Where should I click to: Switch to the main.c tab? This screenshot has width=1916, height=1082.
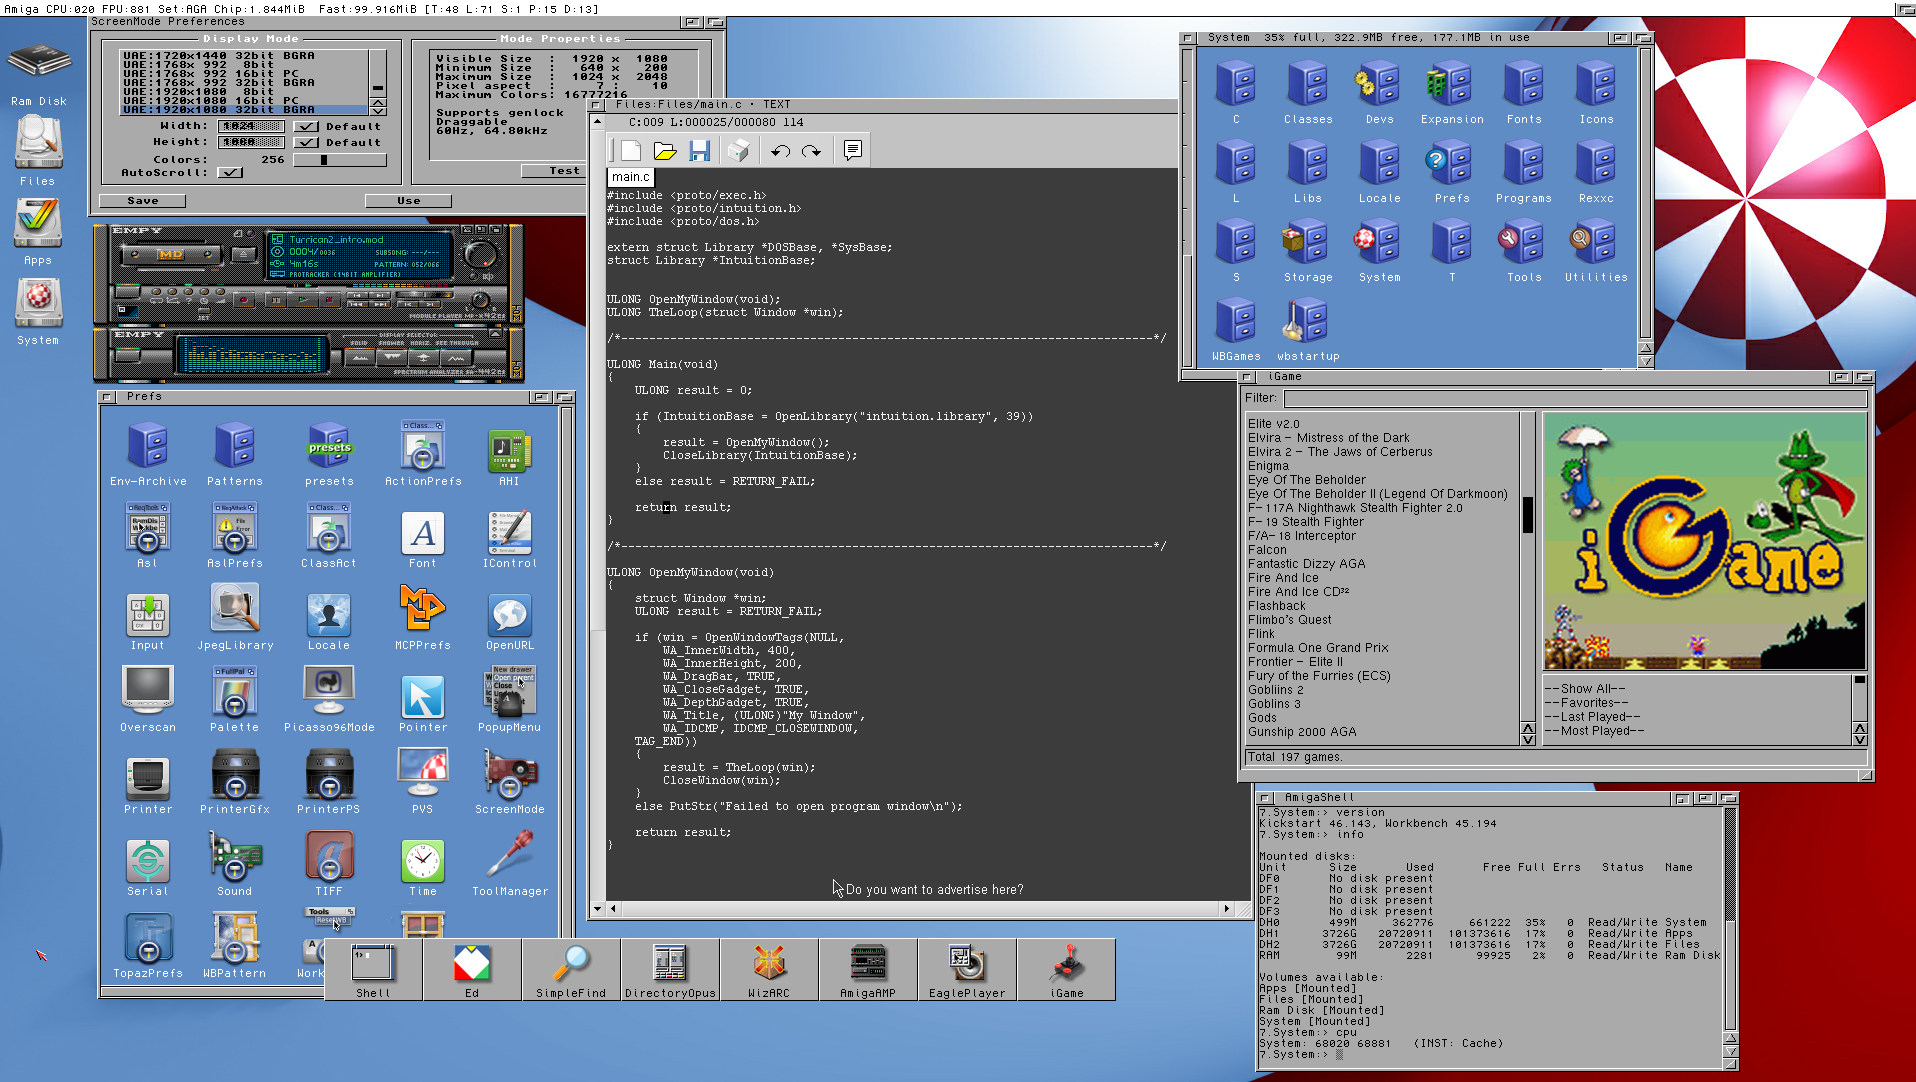[631, 177]
